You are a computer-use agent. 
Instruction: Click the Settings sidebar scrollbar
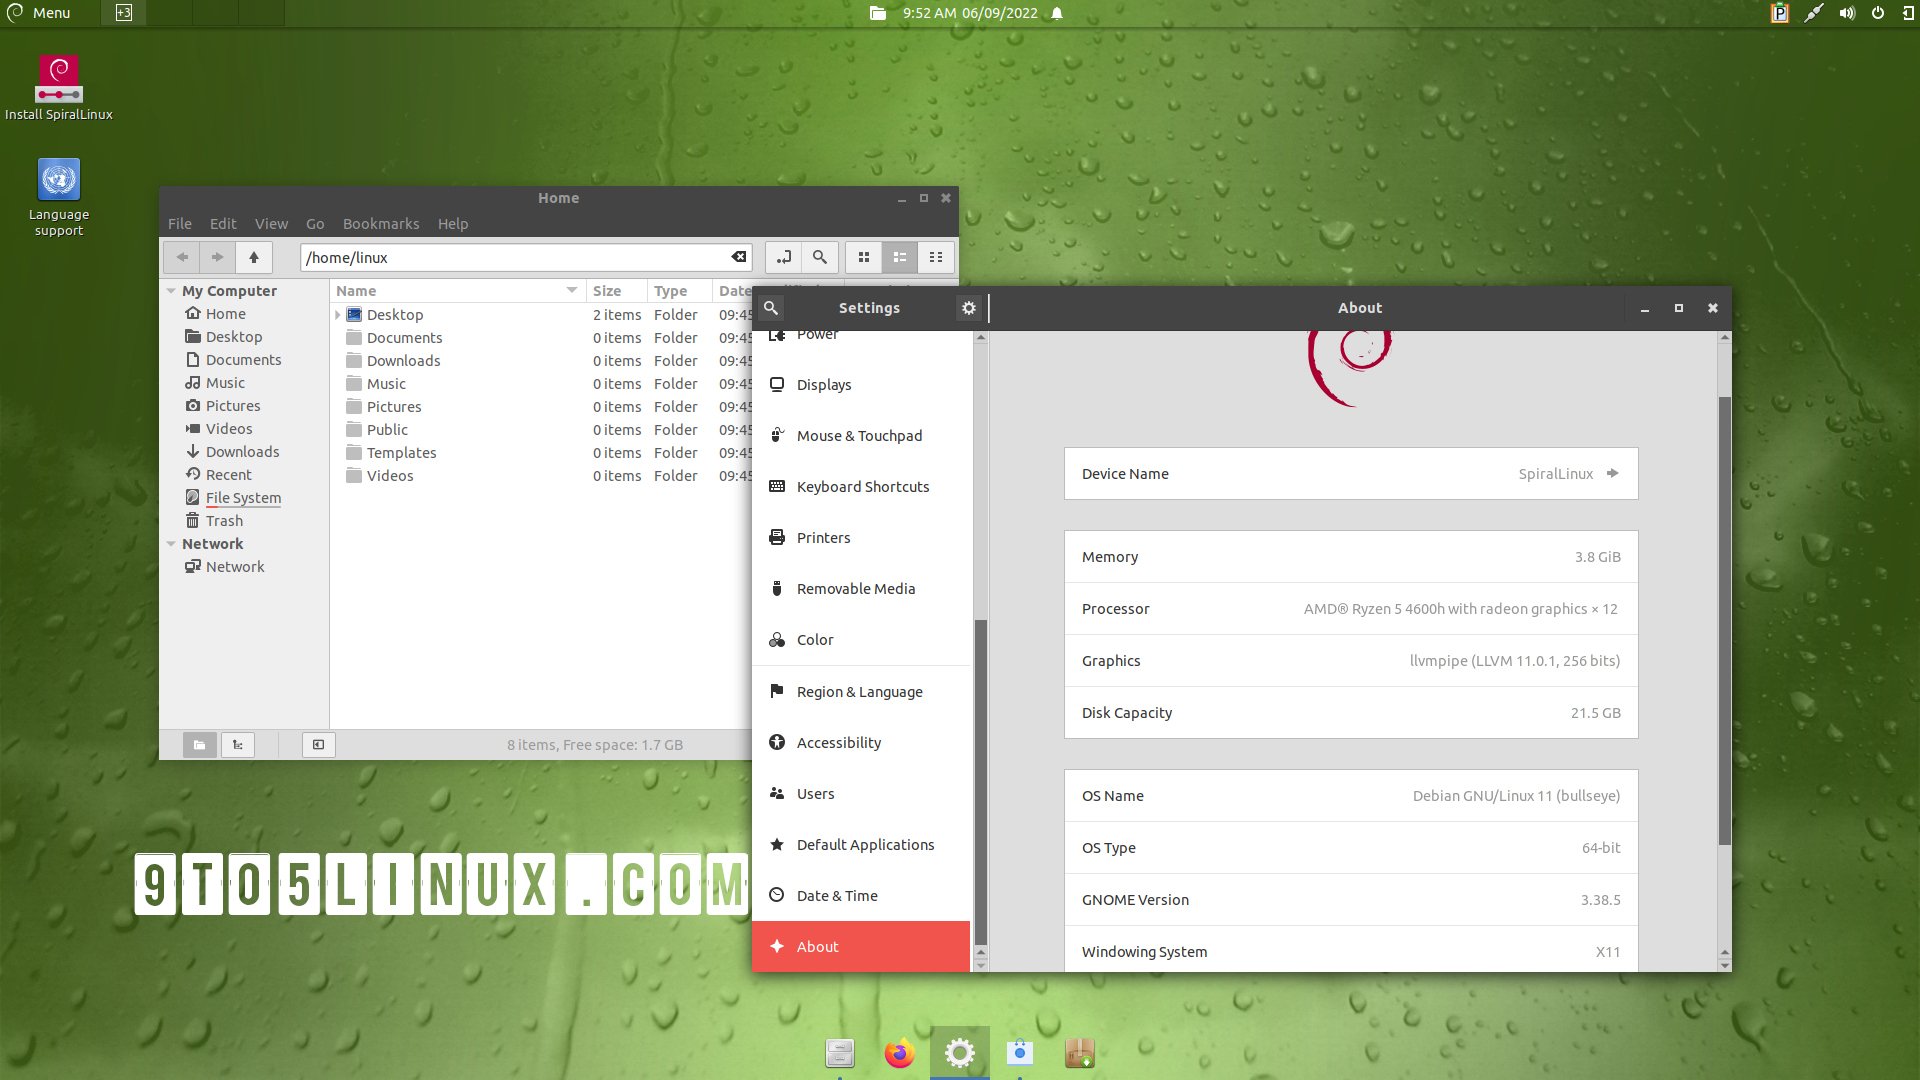(x=981, y=780)
